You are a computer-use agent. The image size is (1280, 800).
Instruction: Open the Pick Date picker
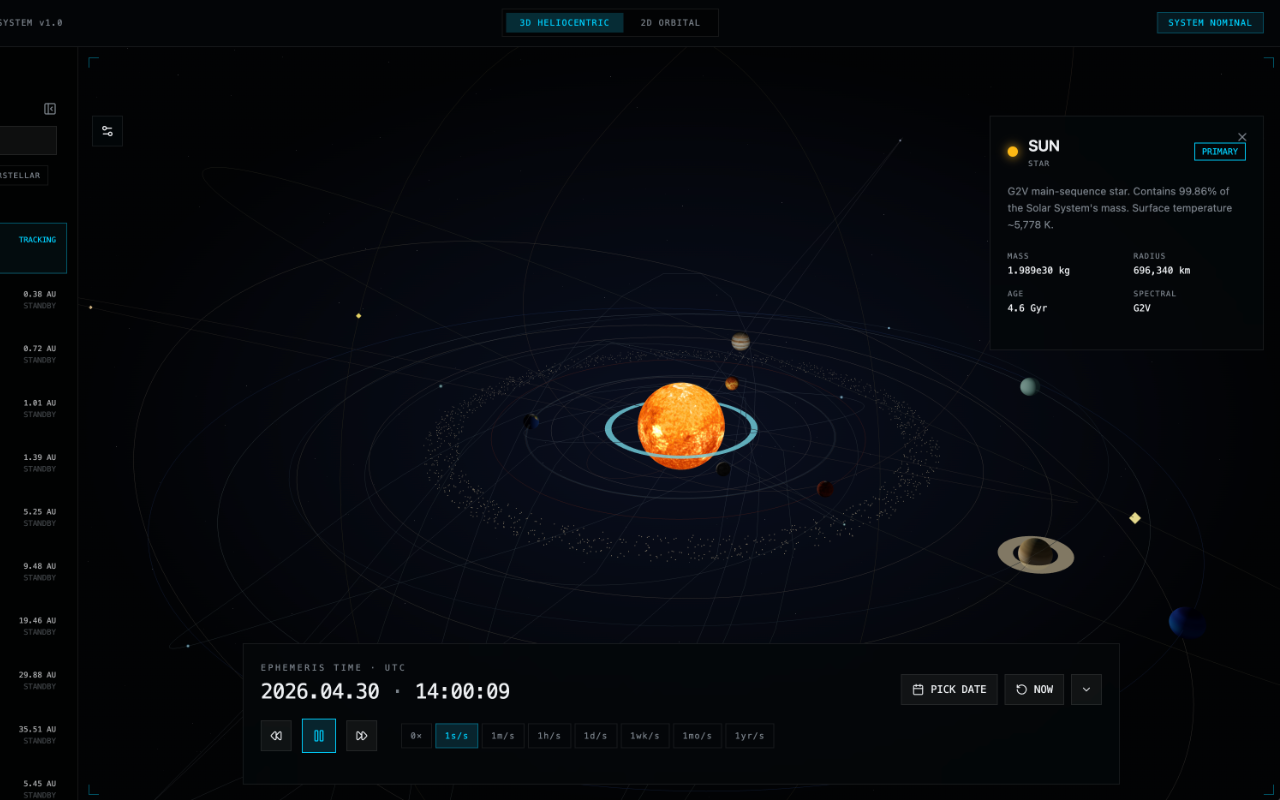coord(949,689)
